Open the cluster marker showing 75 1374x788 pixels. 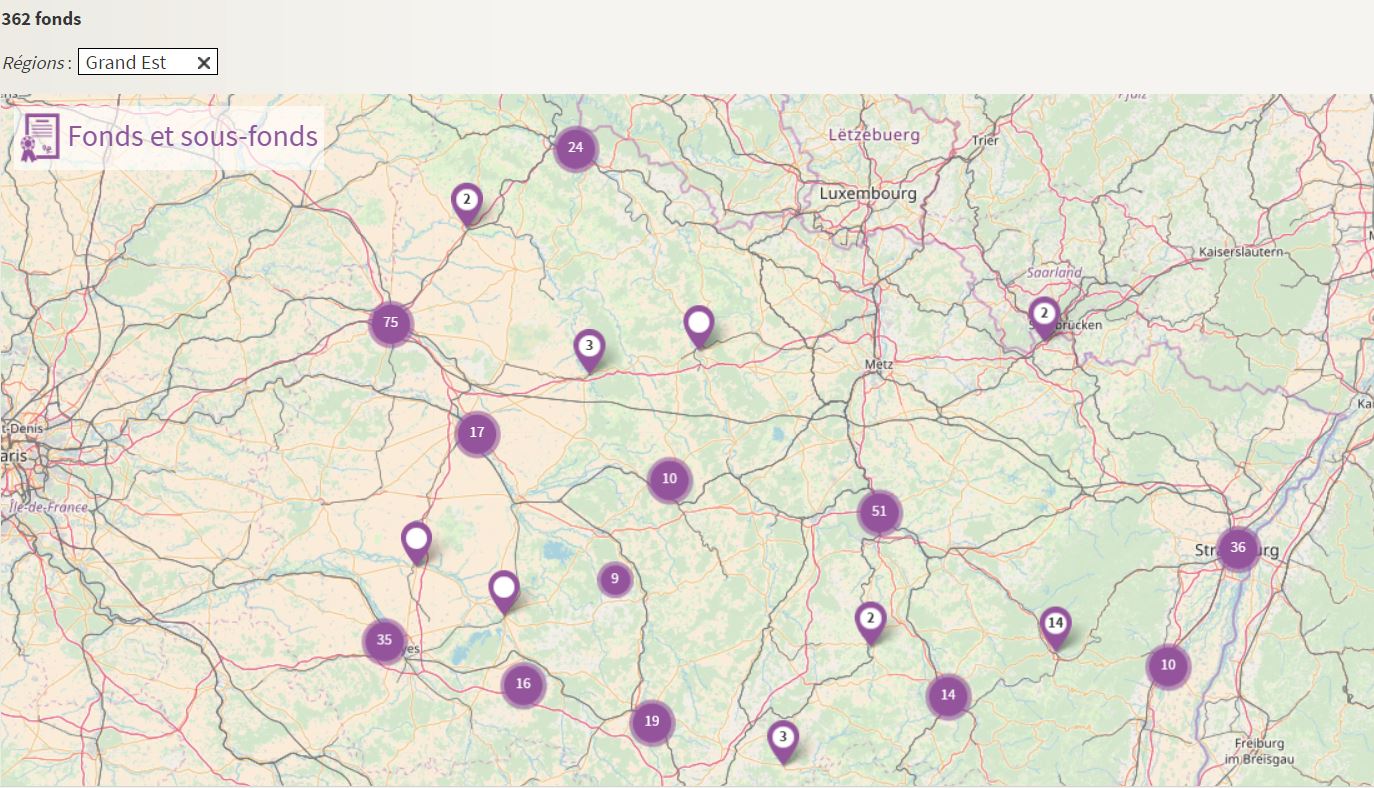coord(391,323)
